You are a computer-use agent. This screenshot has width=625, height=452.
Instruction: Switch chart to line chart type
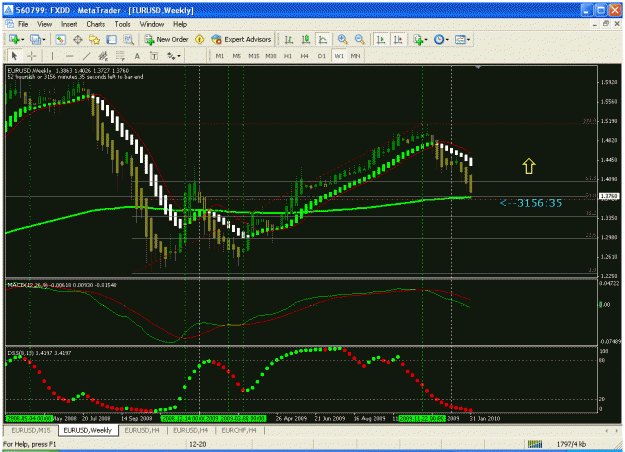[322, 39]
